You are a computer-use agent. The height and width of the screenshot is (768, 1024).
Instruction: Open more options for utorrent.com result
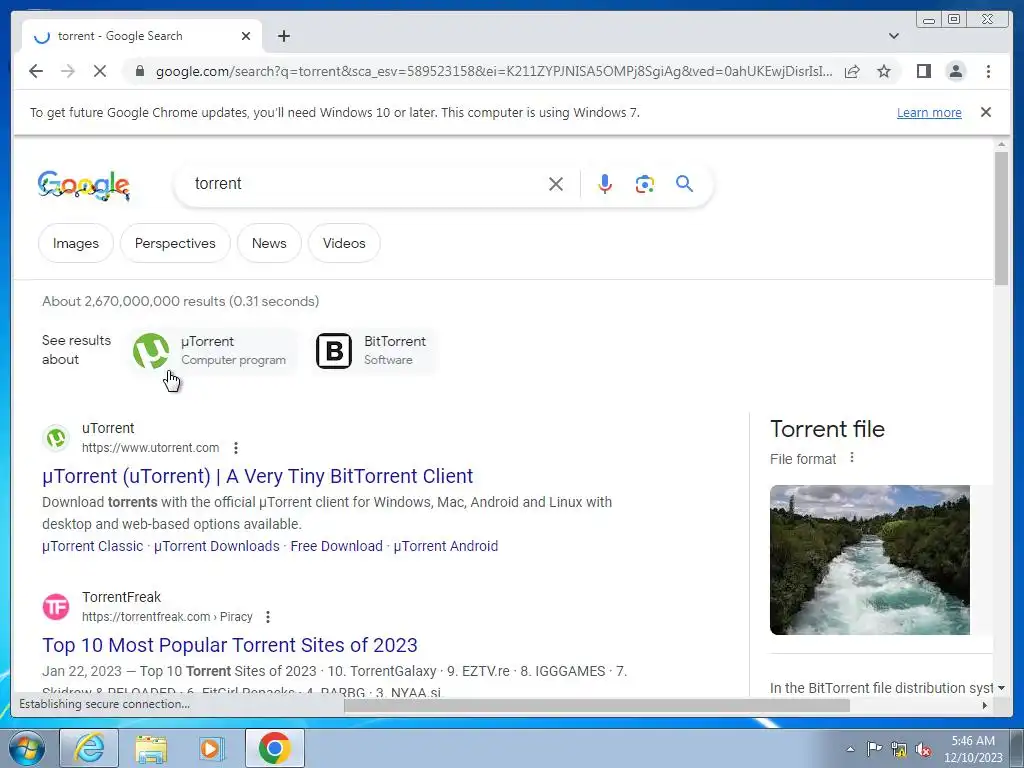coord(236,448)
